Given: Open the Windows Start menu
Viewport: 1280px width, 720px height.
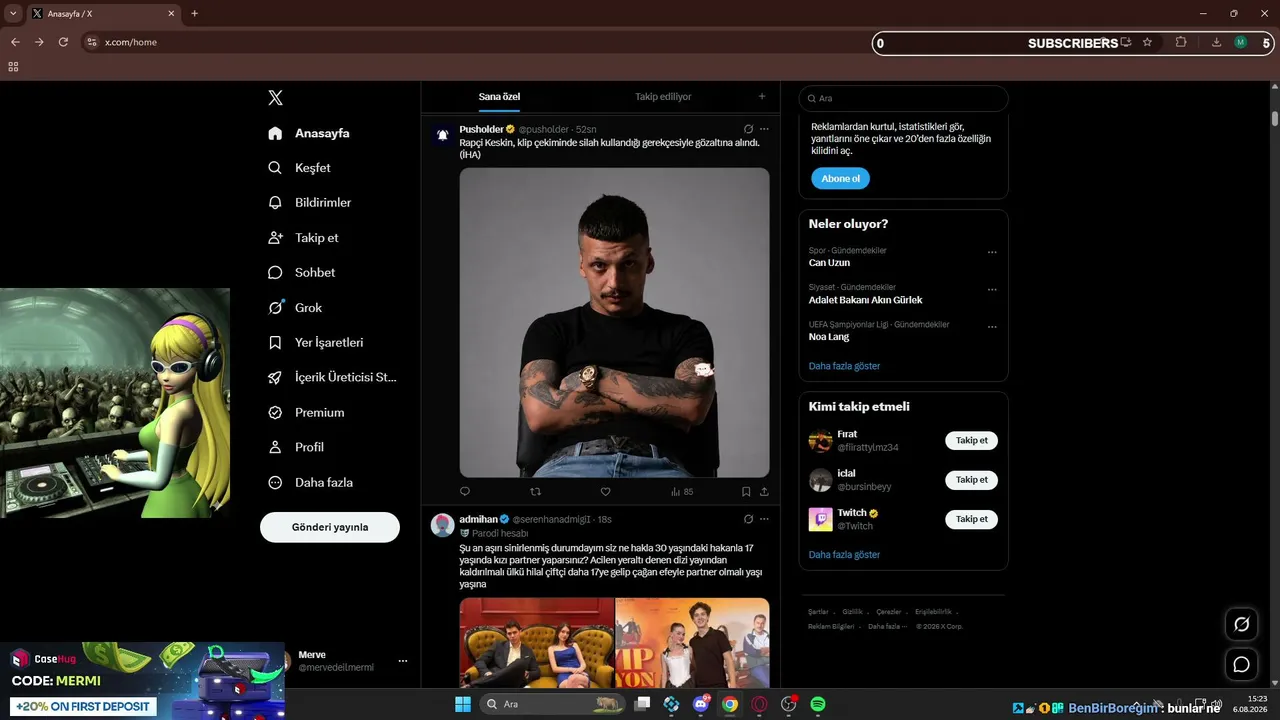Looking at the screenshot, I should click(463, 704).
